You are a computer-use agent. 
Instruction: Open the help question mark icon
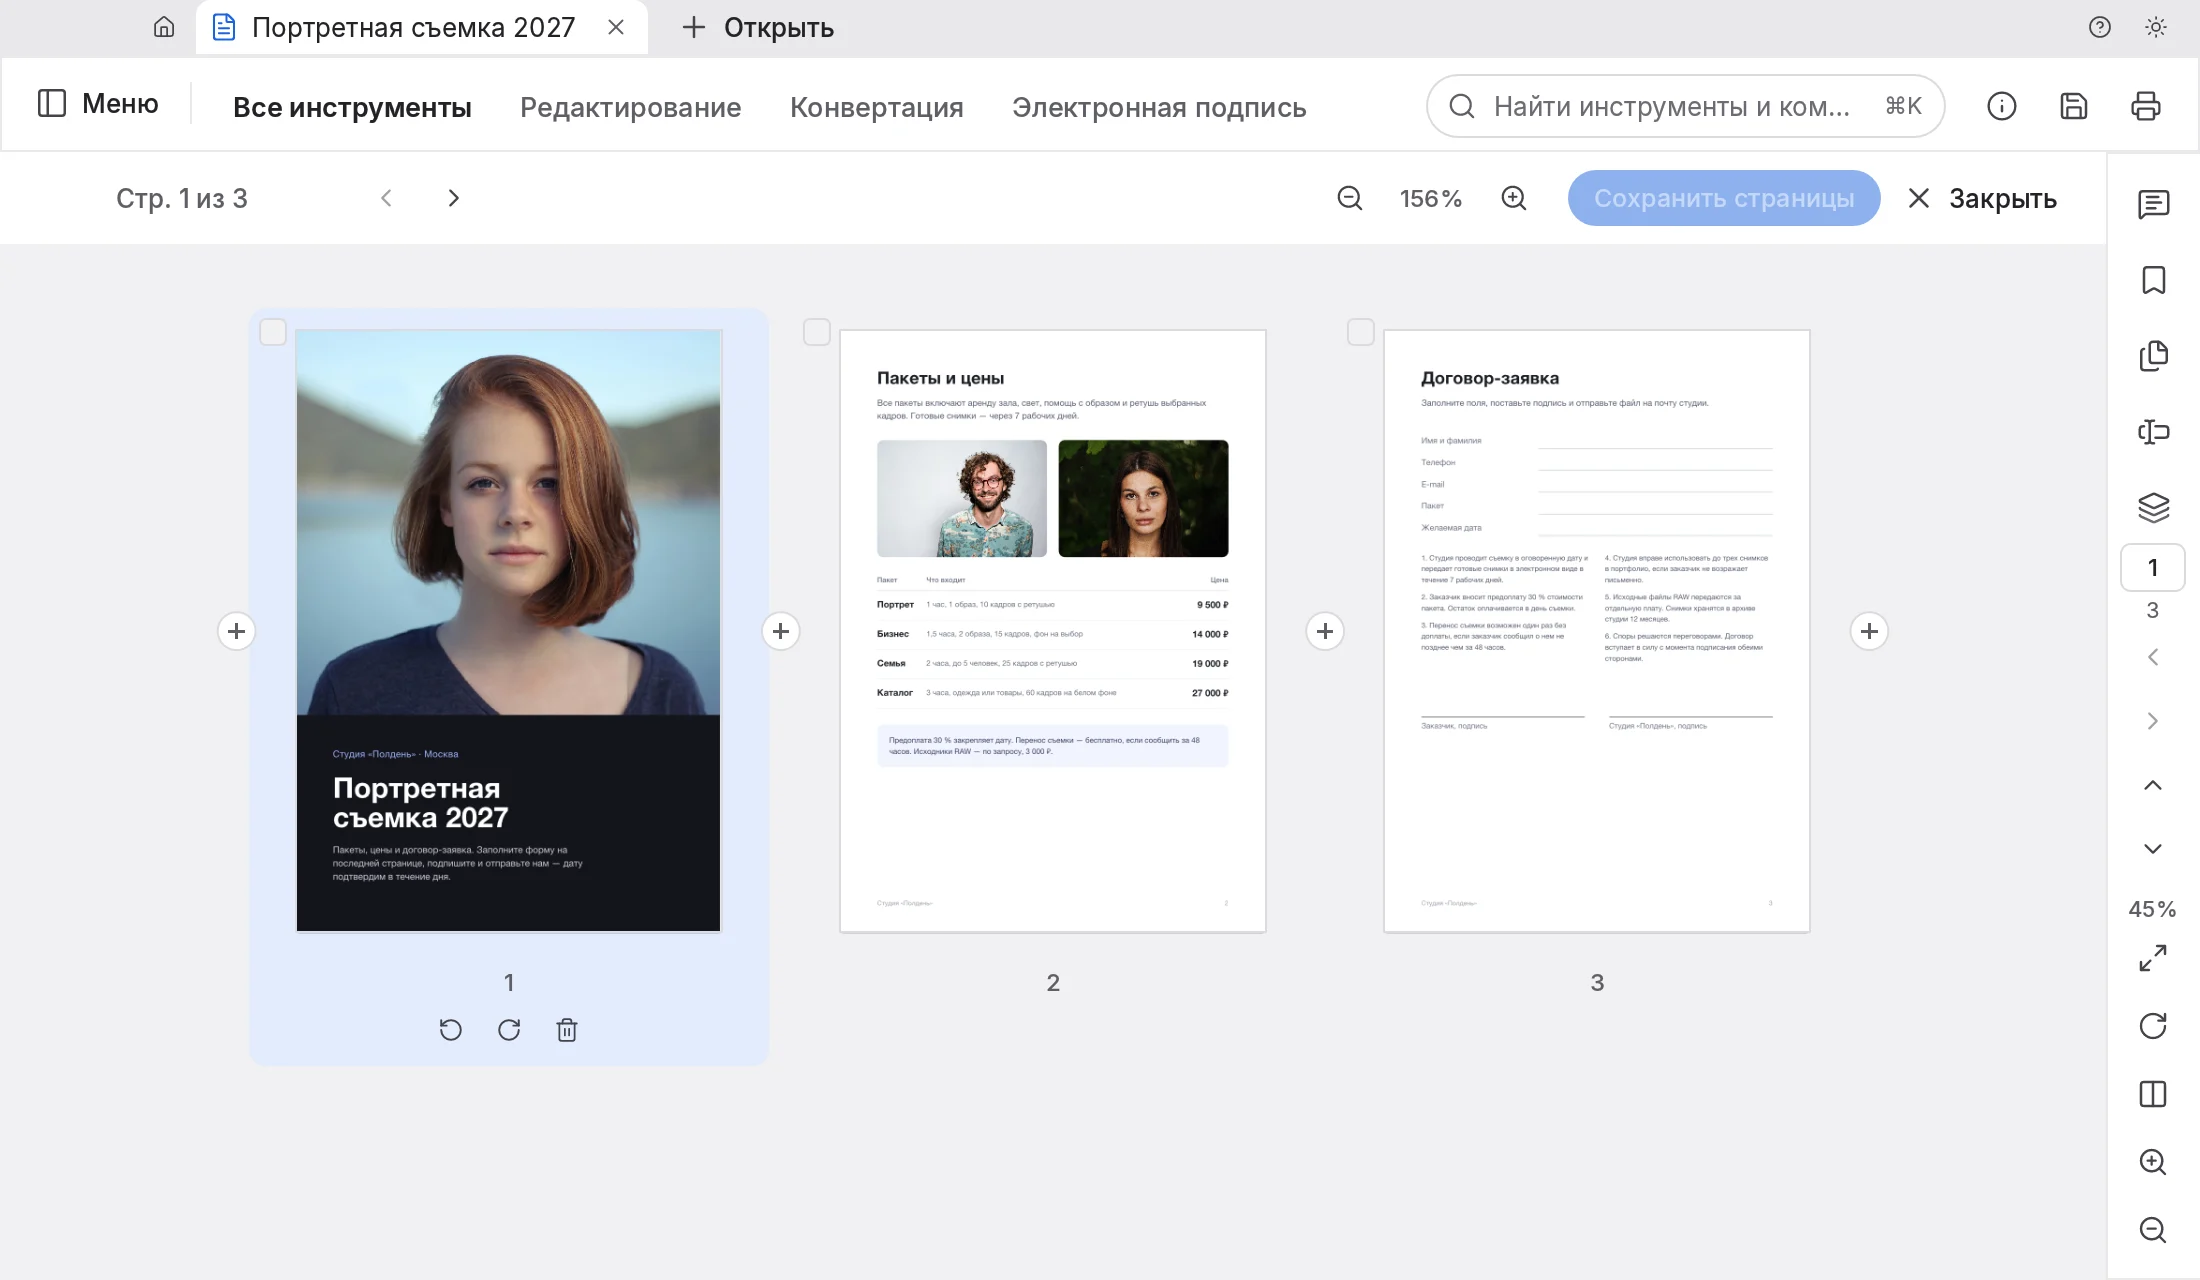(x=2100, y=27)
